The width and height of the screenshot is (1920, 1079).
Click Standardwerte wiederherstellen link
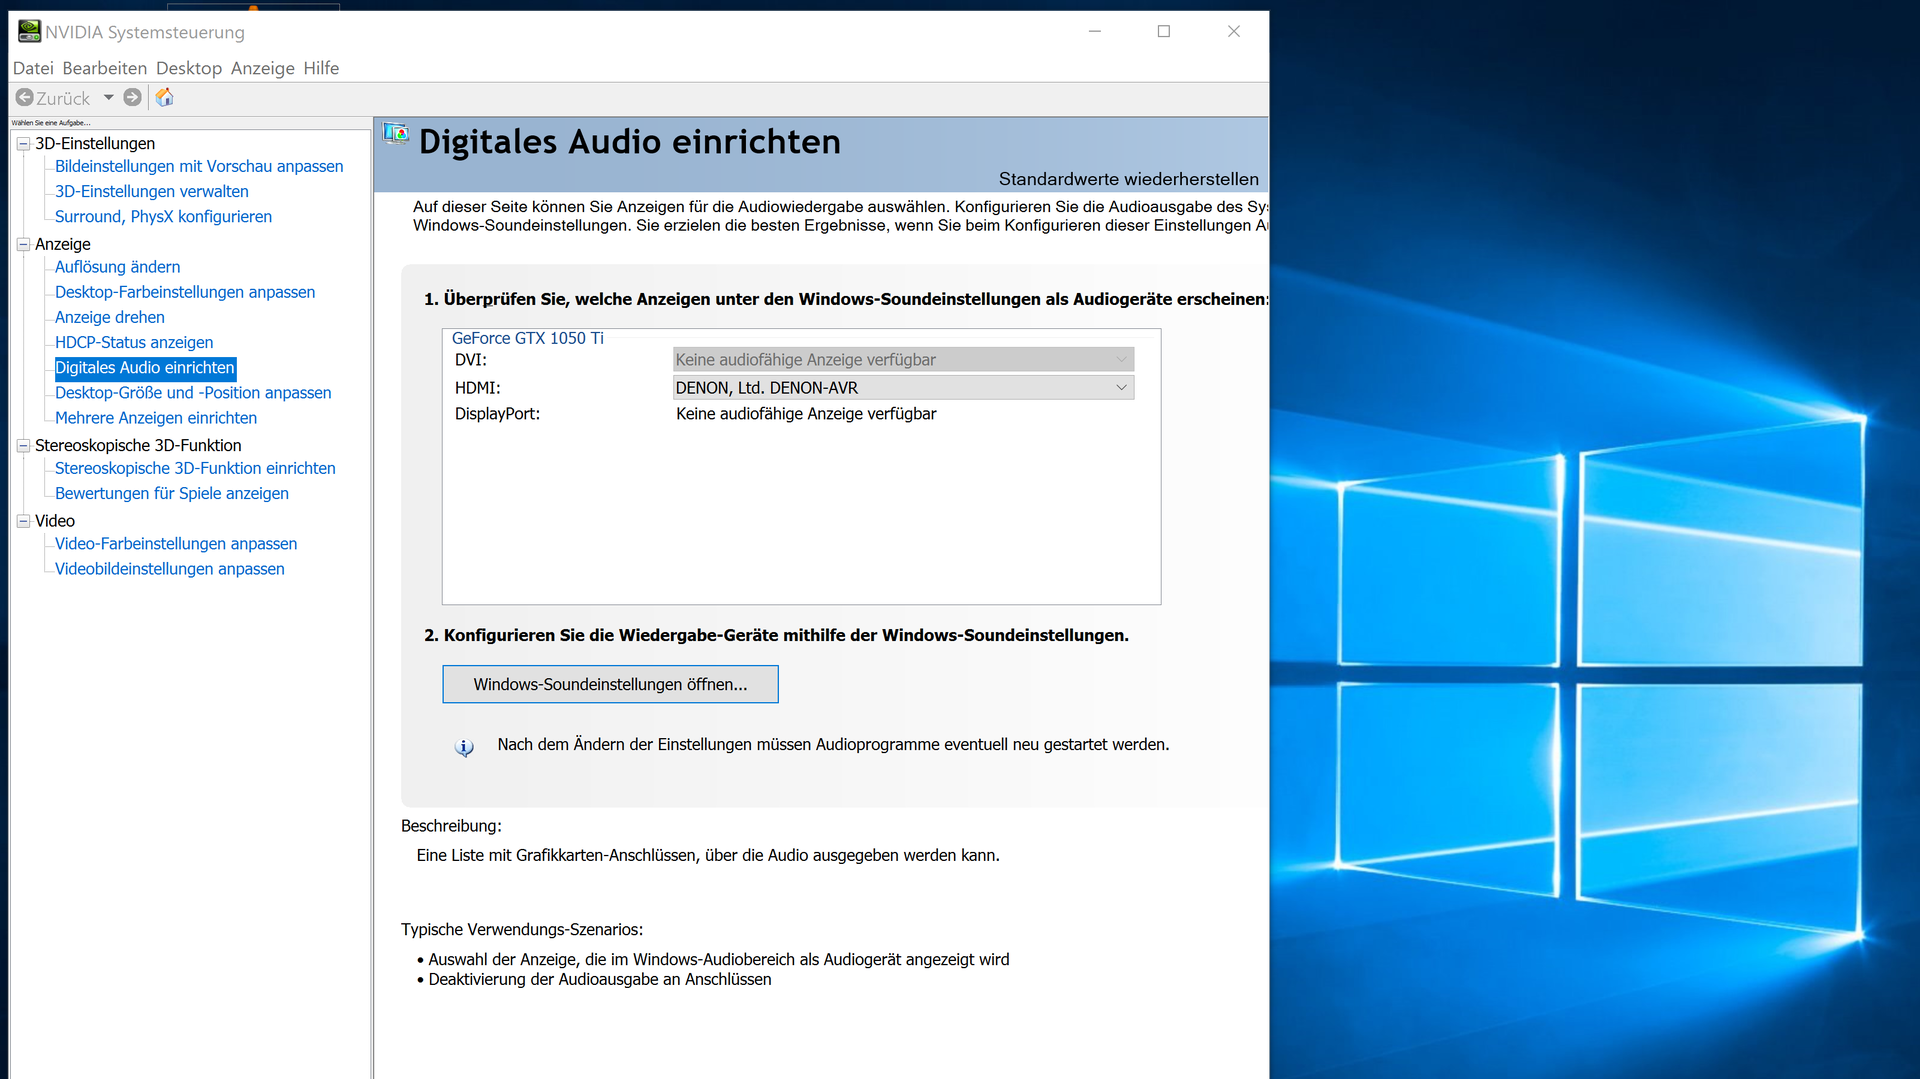tap(1128, 179)
